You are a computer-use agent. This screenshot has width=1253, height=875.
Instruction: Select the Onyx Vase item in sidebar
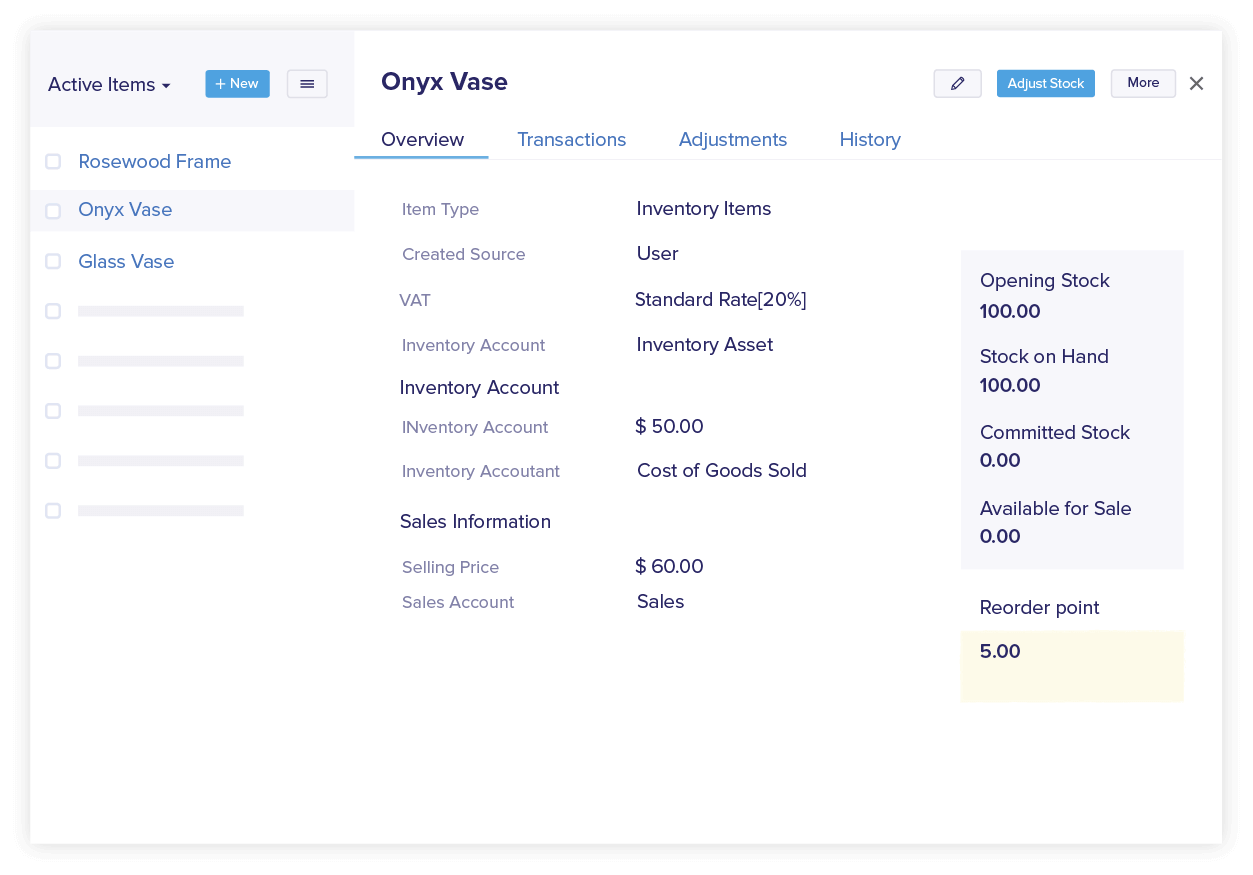tap(125, 211)
